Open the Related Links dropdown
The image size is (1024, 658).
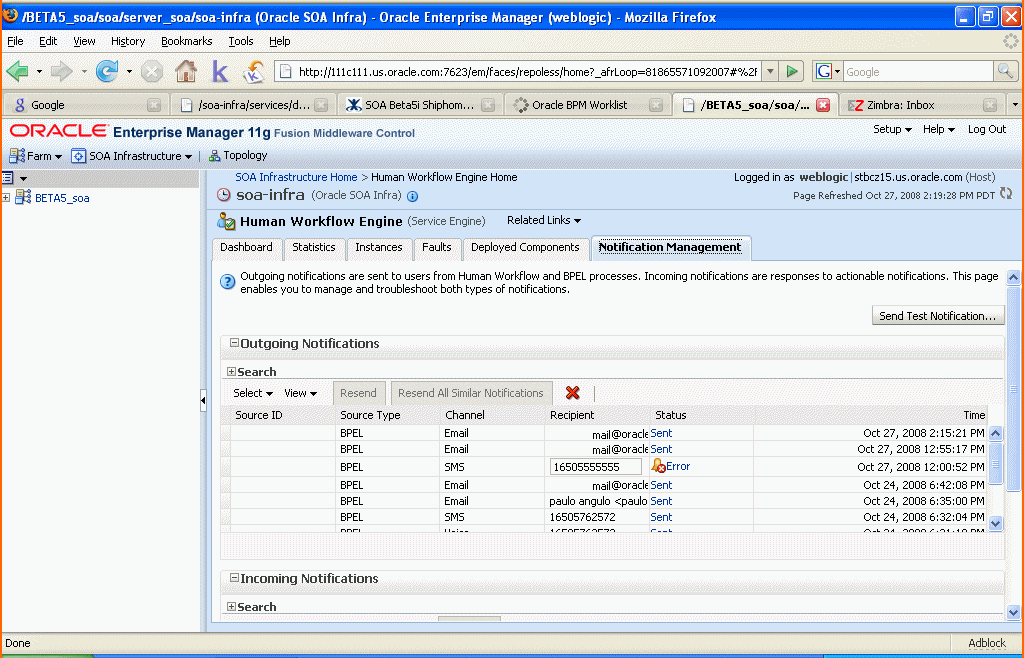point(544,221)
